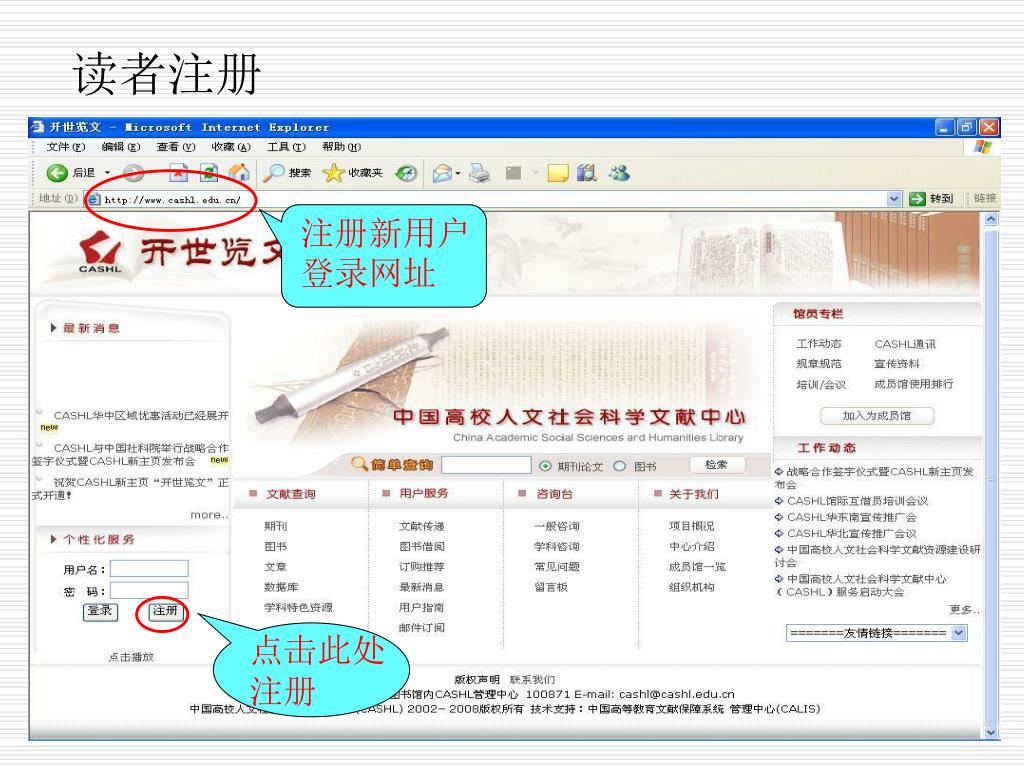Open the 工作动态 link in 馆员专栏
This screenshot has height=768, width=1024.
[x=818, y=344]
